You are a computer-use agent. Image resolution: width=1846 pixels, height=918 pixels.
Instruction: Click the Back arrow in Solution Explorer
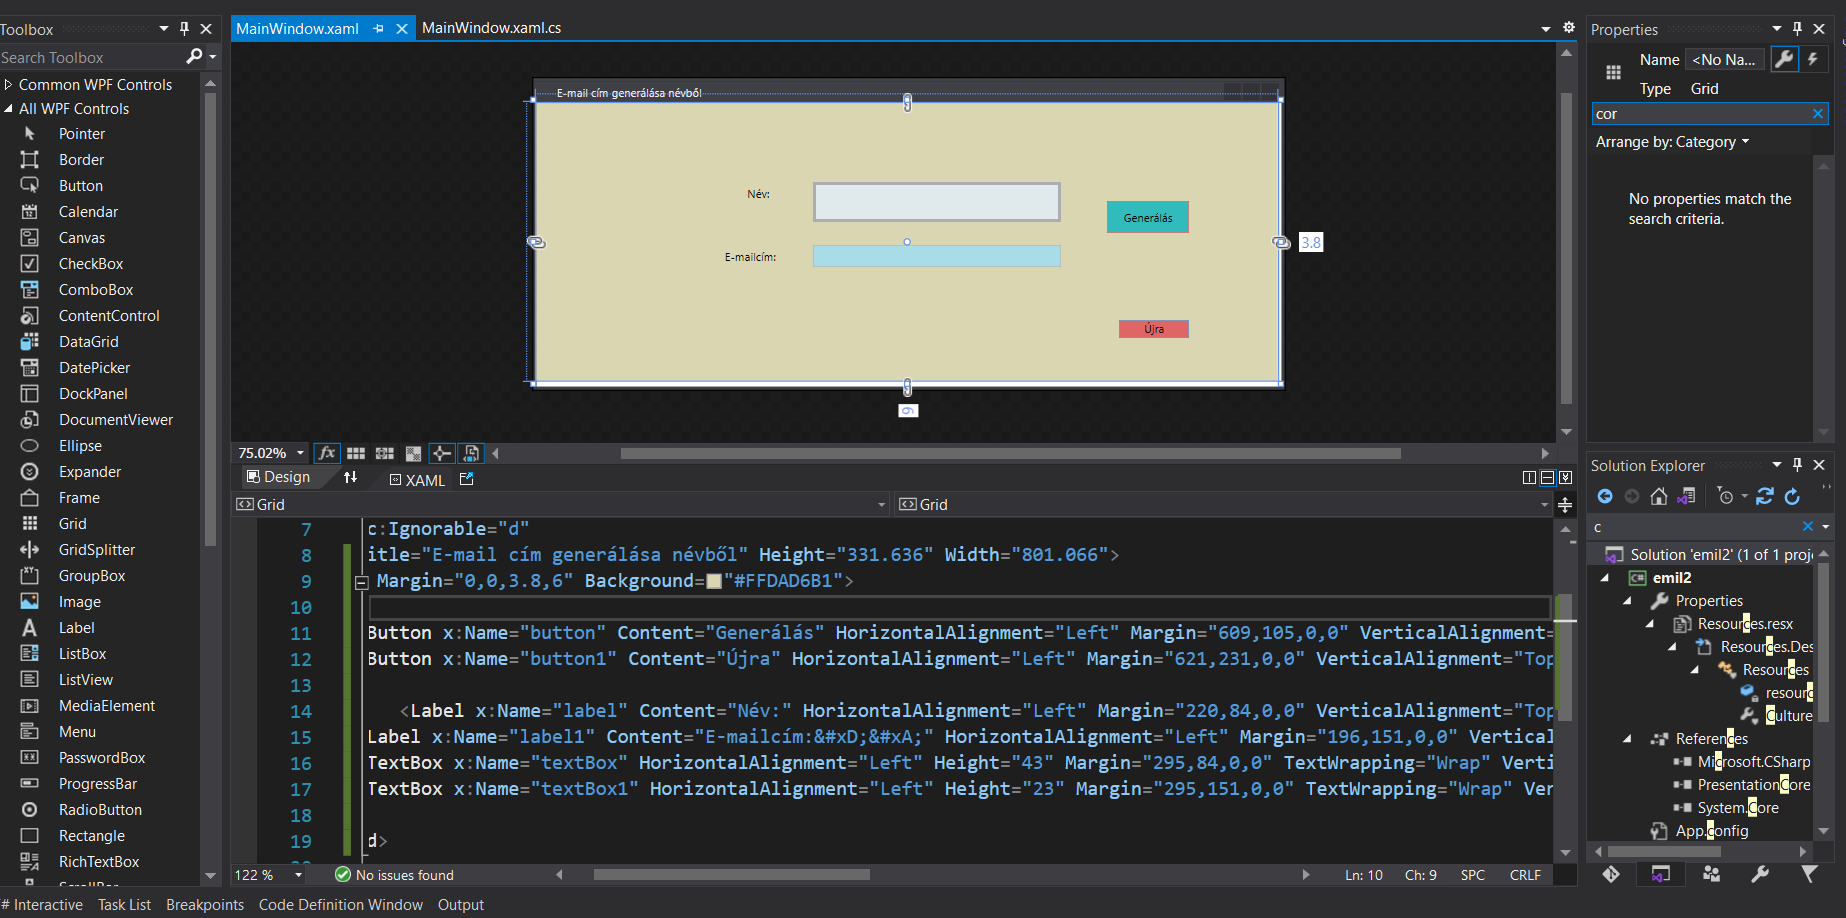pyautogui.click(x=1605, y=496)
